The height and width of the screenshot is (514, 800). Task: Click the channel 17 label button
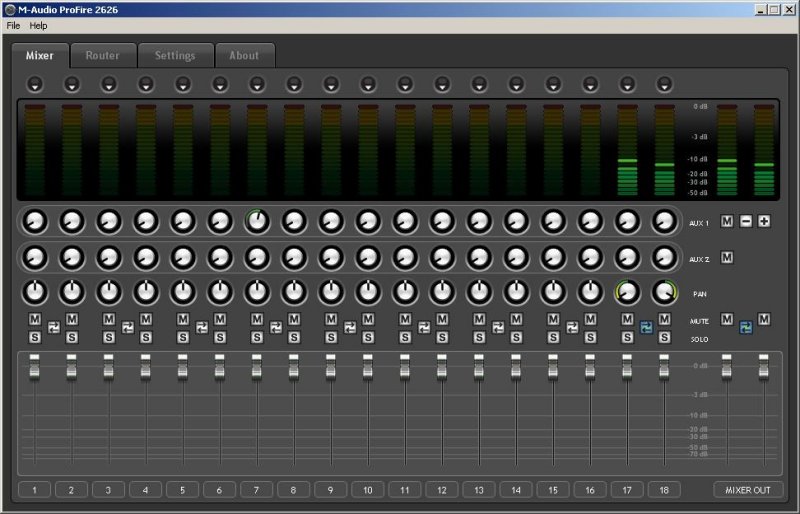627,490
